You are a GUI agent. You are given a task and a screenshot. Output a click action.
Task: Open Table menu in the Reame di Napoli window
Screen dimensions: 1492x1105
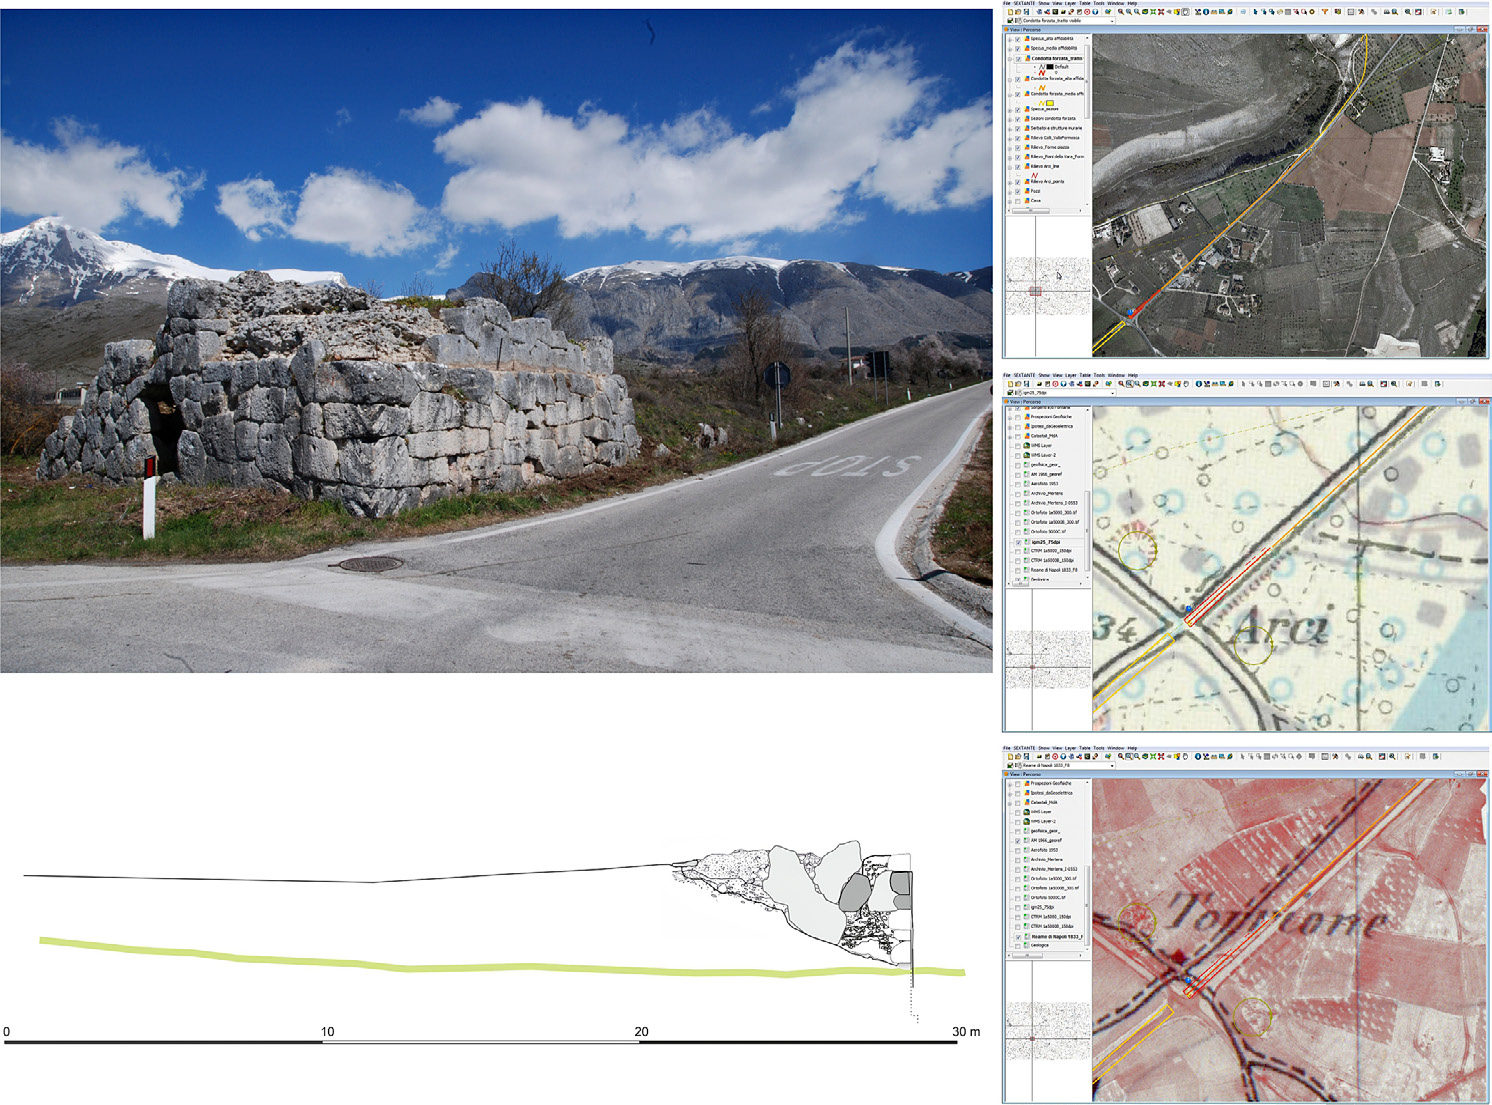pos(1085,748)
